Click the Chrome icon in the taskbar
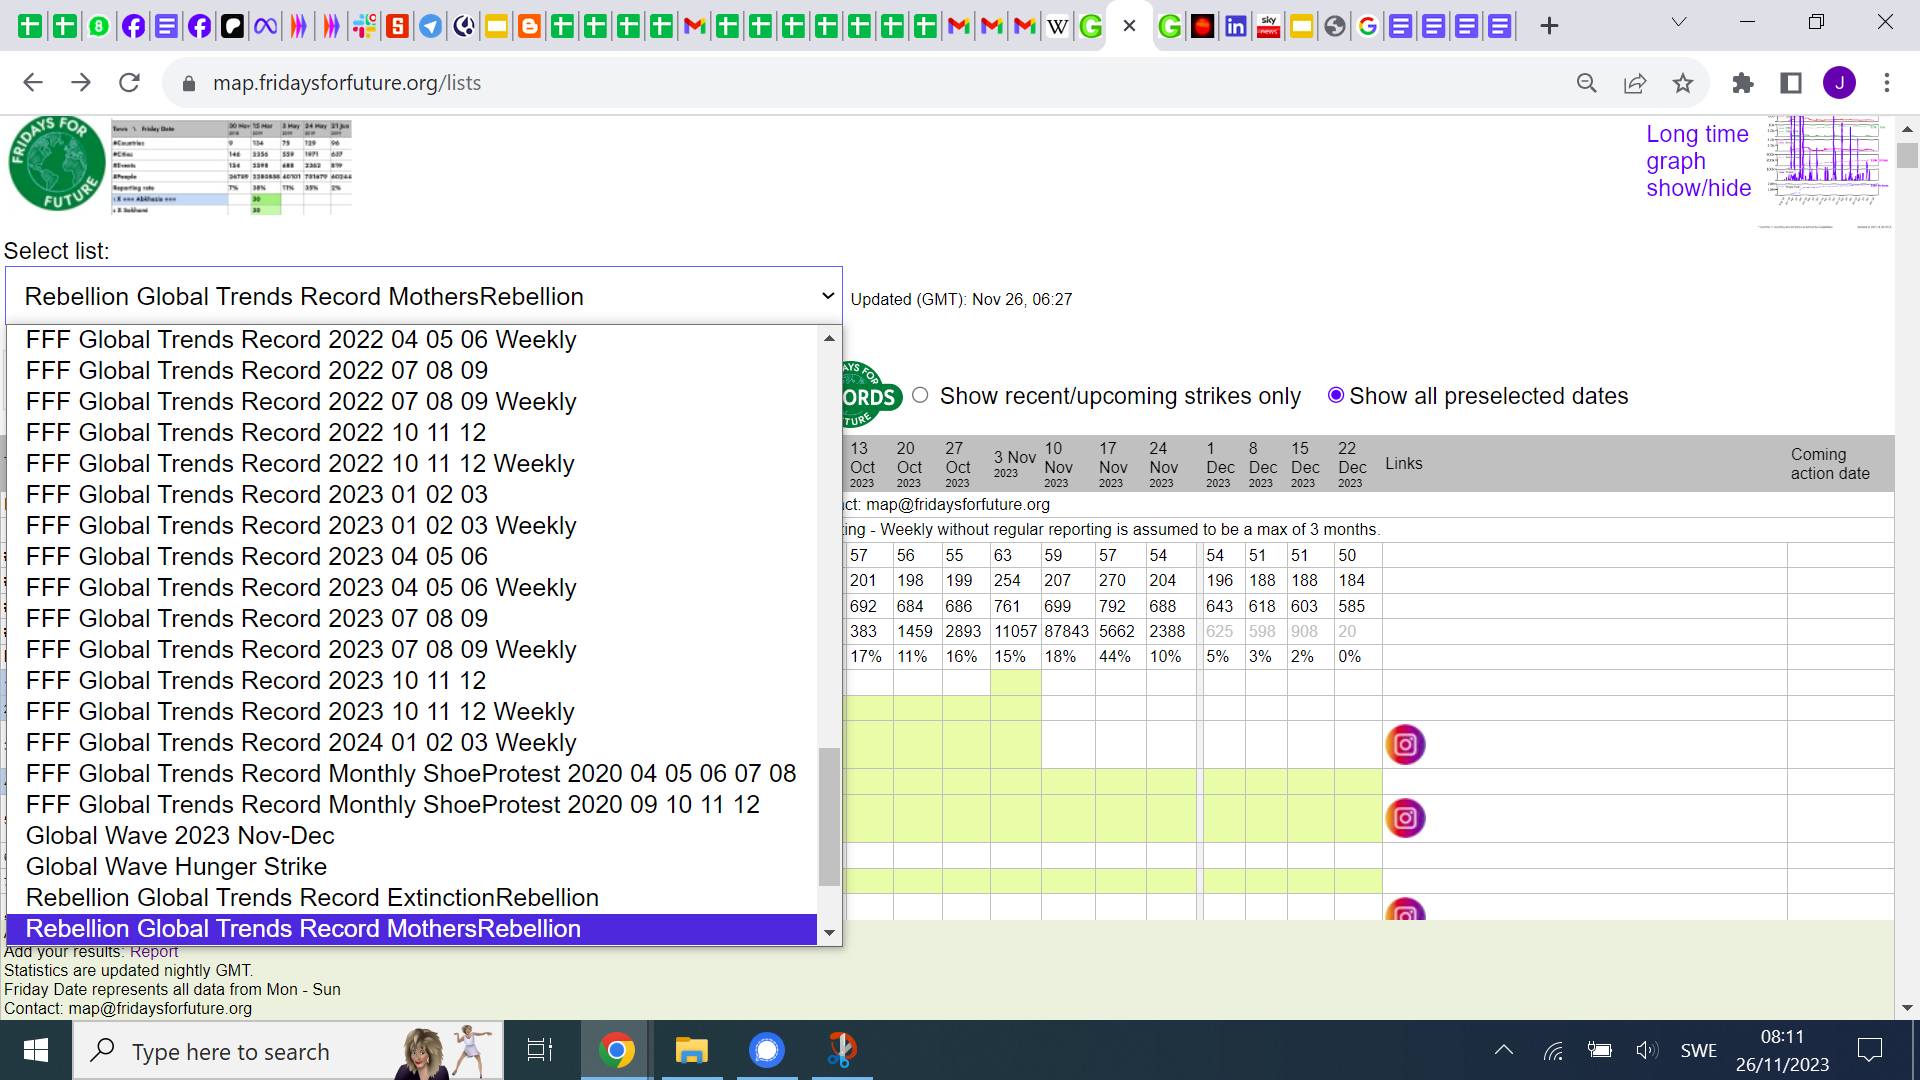 pos(617,1051)
